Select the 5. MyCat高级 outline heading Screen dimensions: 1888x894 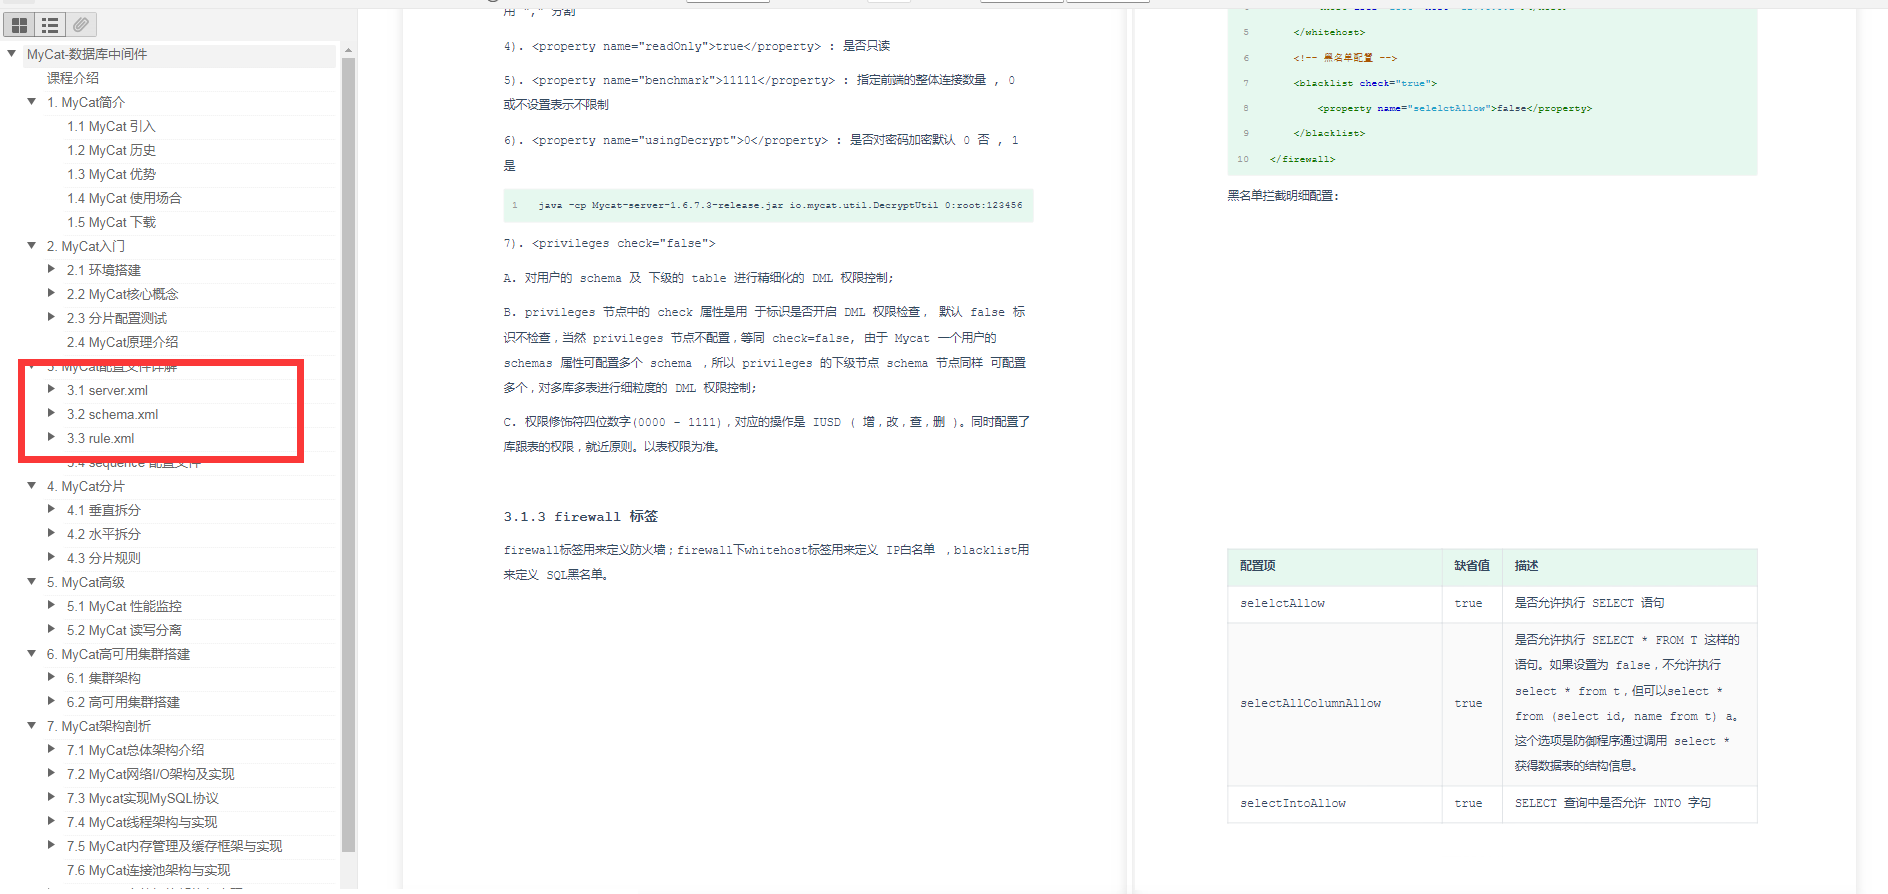click(x=85, y=582)
